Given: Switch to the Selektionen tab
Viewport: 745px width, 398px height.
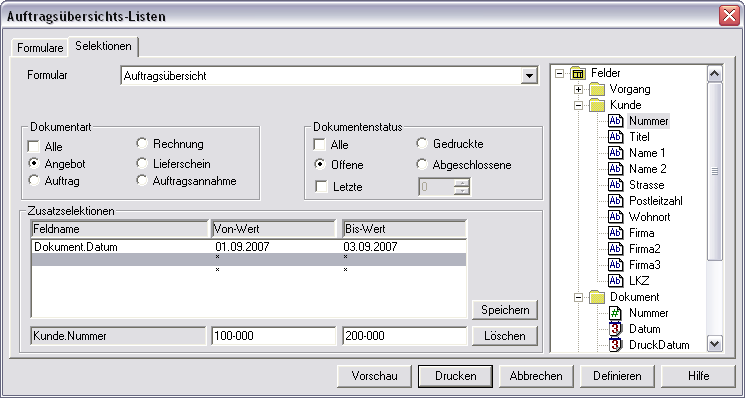Looking at the screenshot, I should click(103, 46).
